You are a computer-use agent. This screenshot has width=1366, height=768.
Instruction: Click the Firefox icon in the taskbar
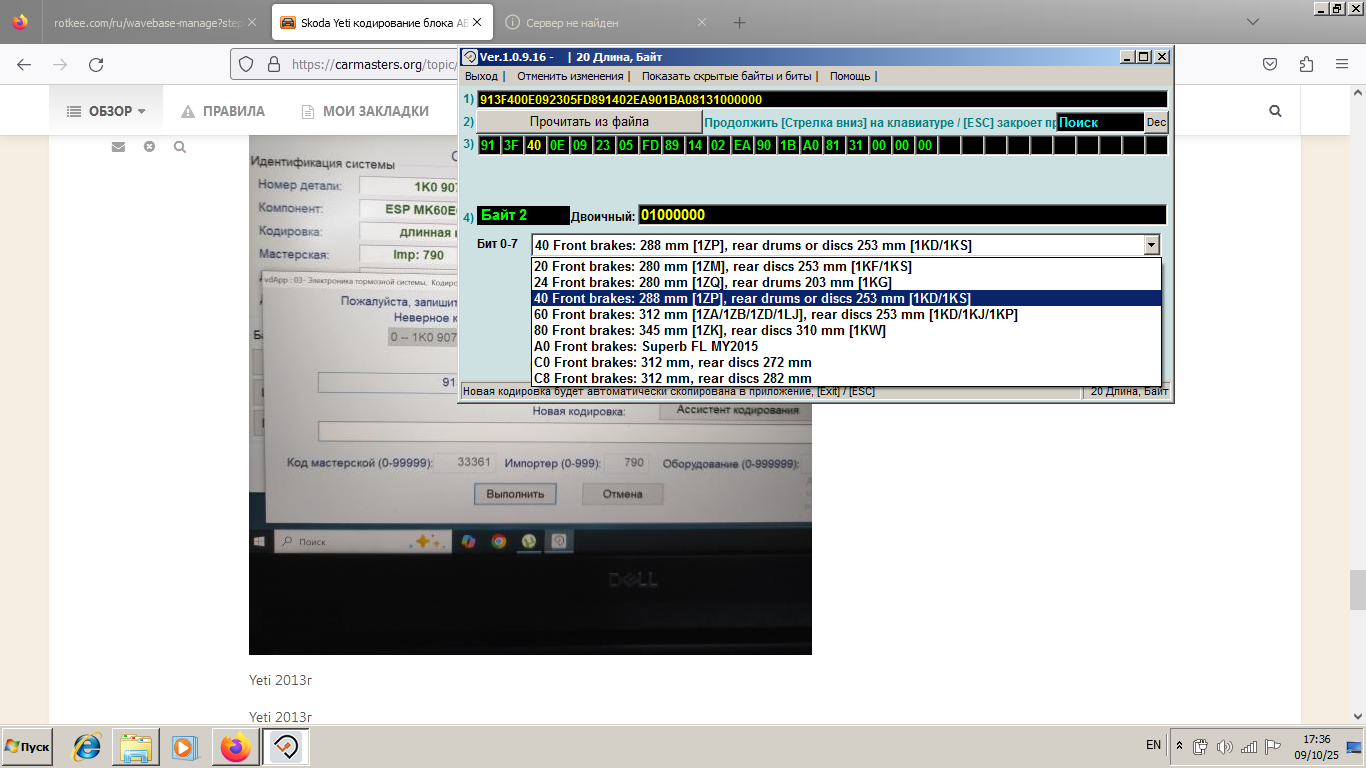click(236, 747)
